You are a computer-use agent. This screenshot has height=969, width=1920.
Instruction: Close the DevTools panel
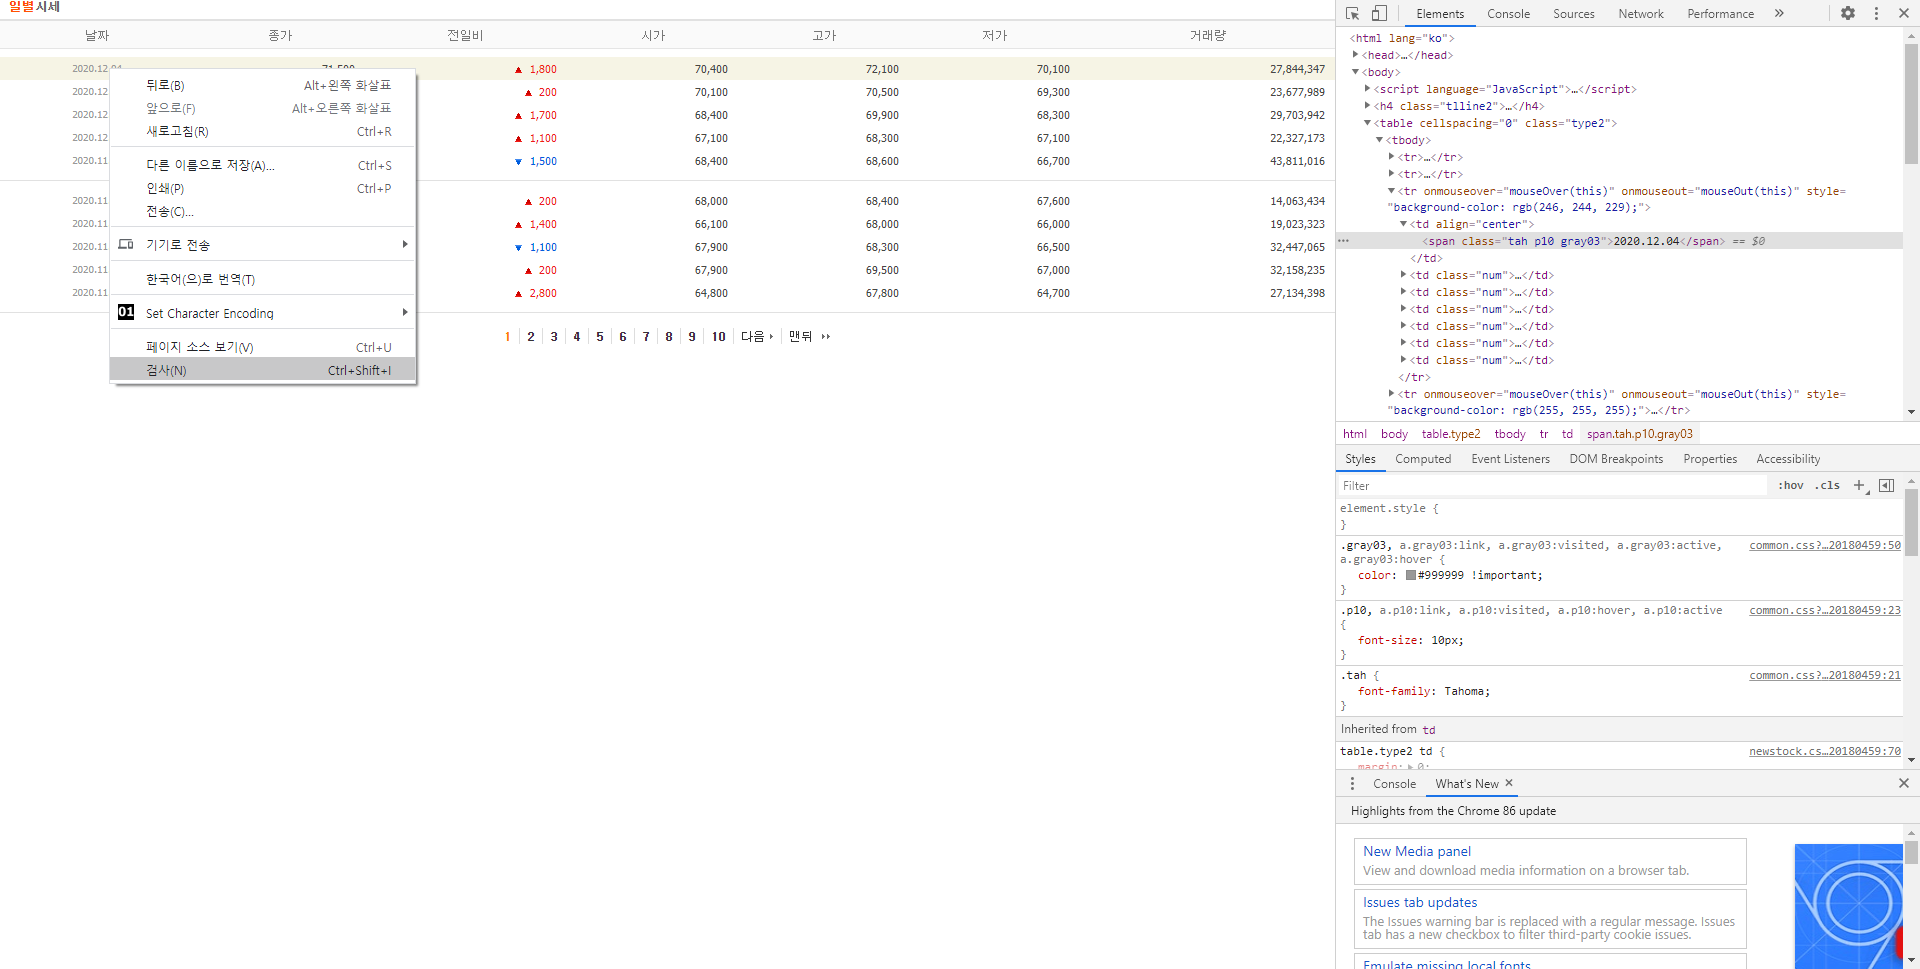[1904, 13]
